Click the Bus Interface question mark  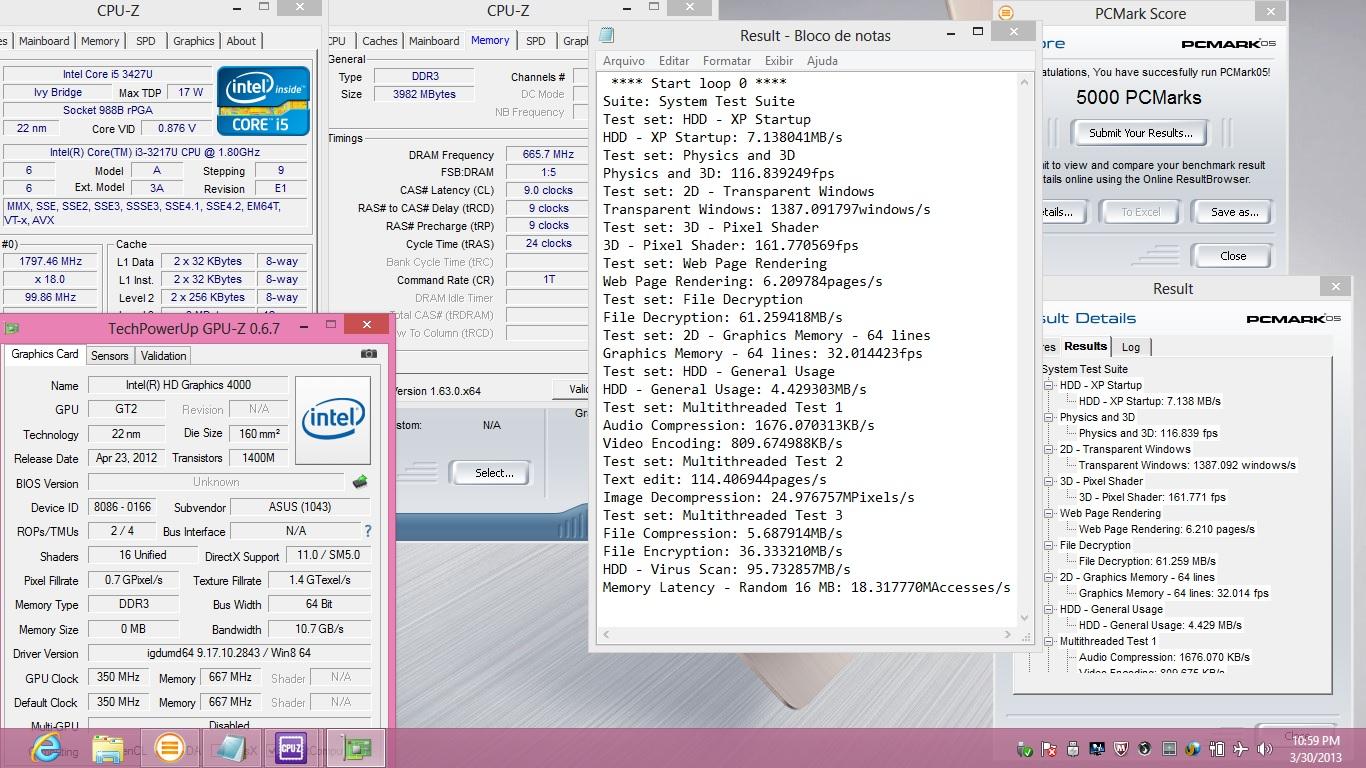coord(367,531)
